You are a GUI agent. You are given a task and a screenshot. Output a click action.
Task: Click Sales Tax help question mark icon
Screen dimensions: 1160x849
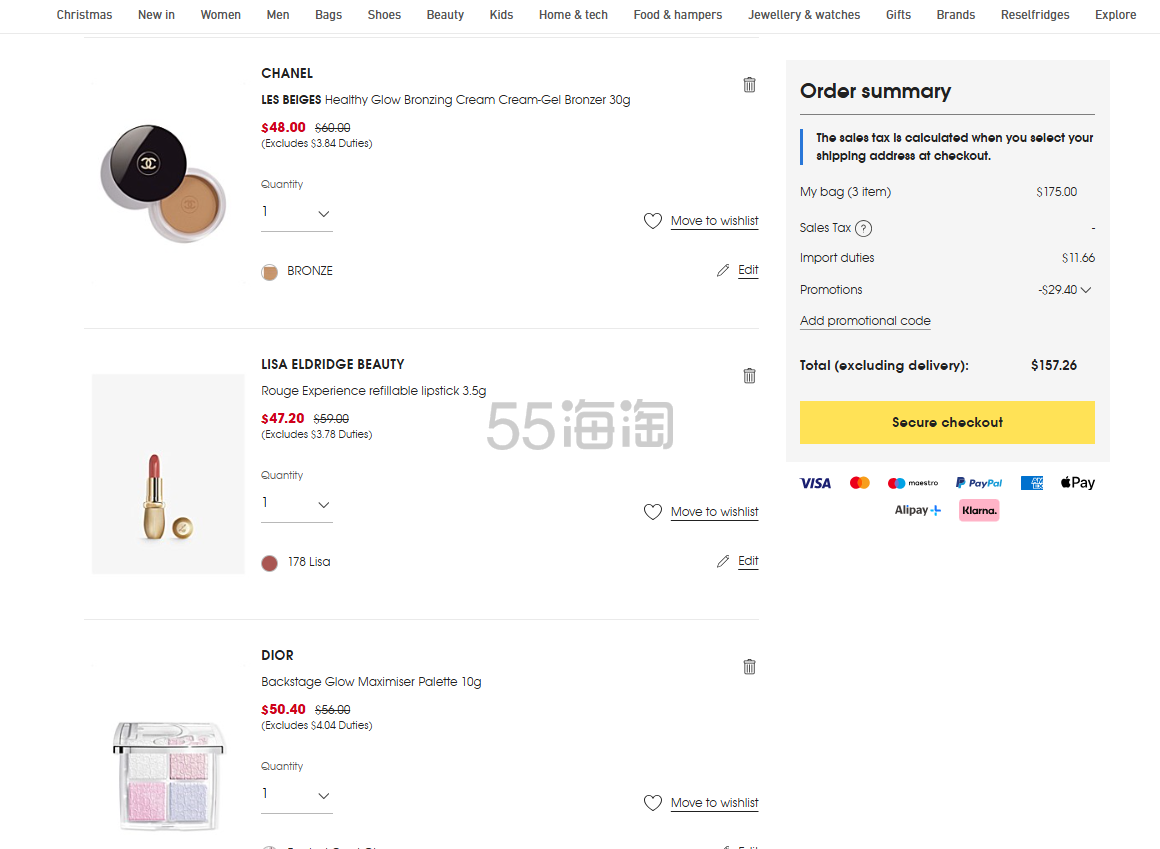(864, 228)
